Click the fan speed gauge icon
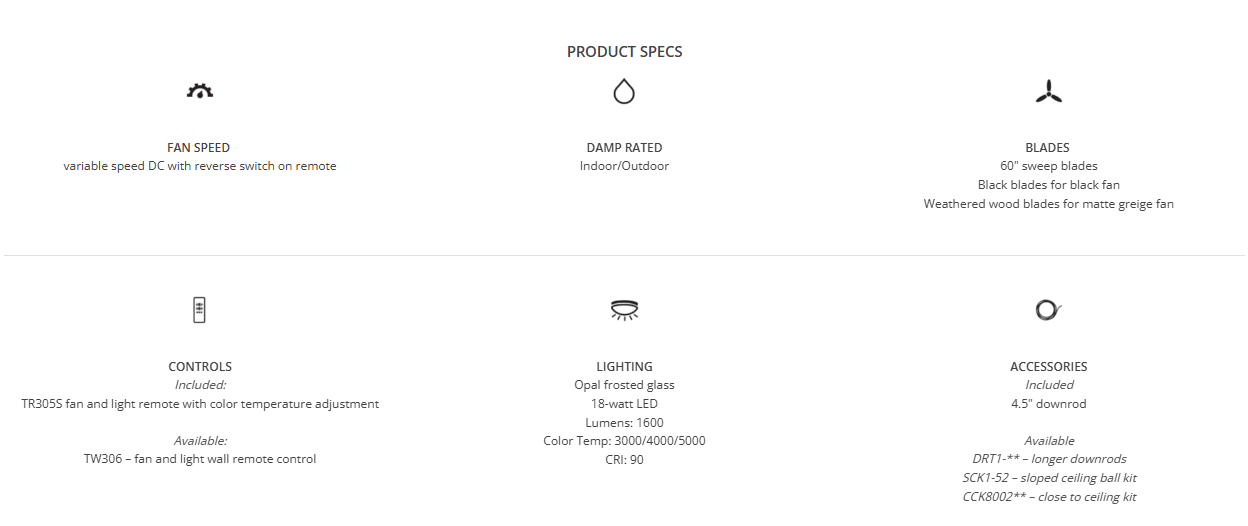The image size is (1248, 526). tap(200, 92)
